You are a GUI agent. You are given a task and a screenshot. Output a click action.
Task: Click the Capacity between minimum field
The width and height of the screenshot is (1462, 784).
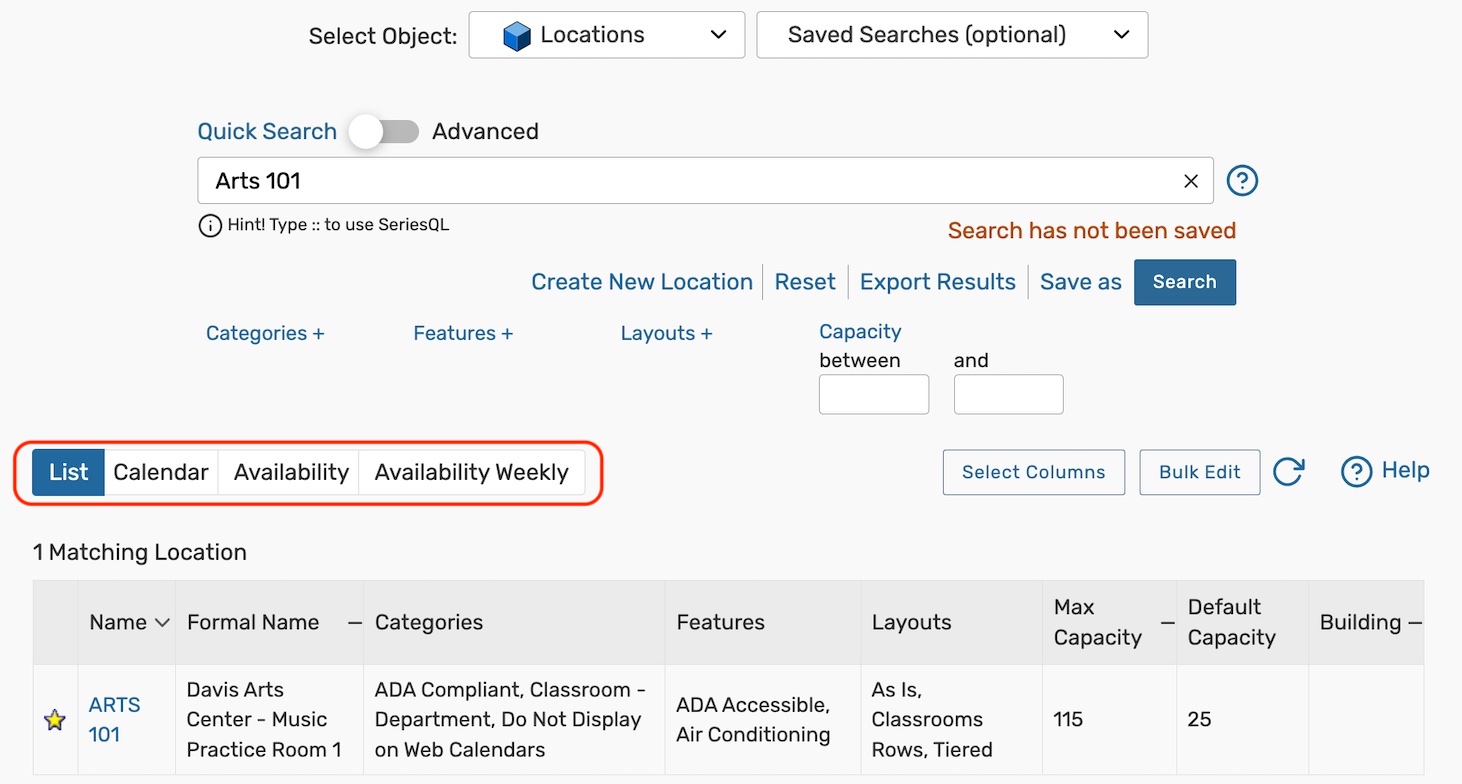click(873, 395)
